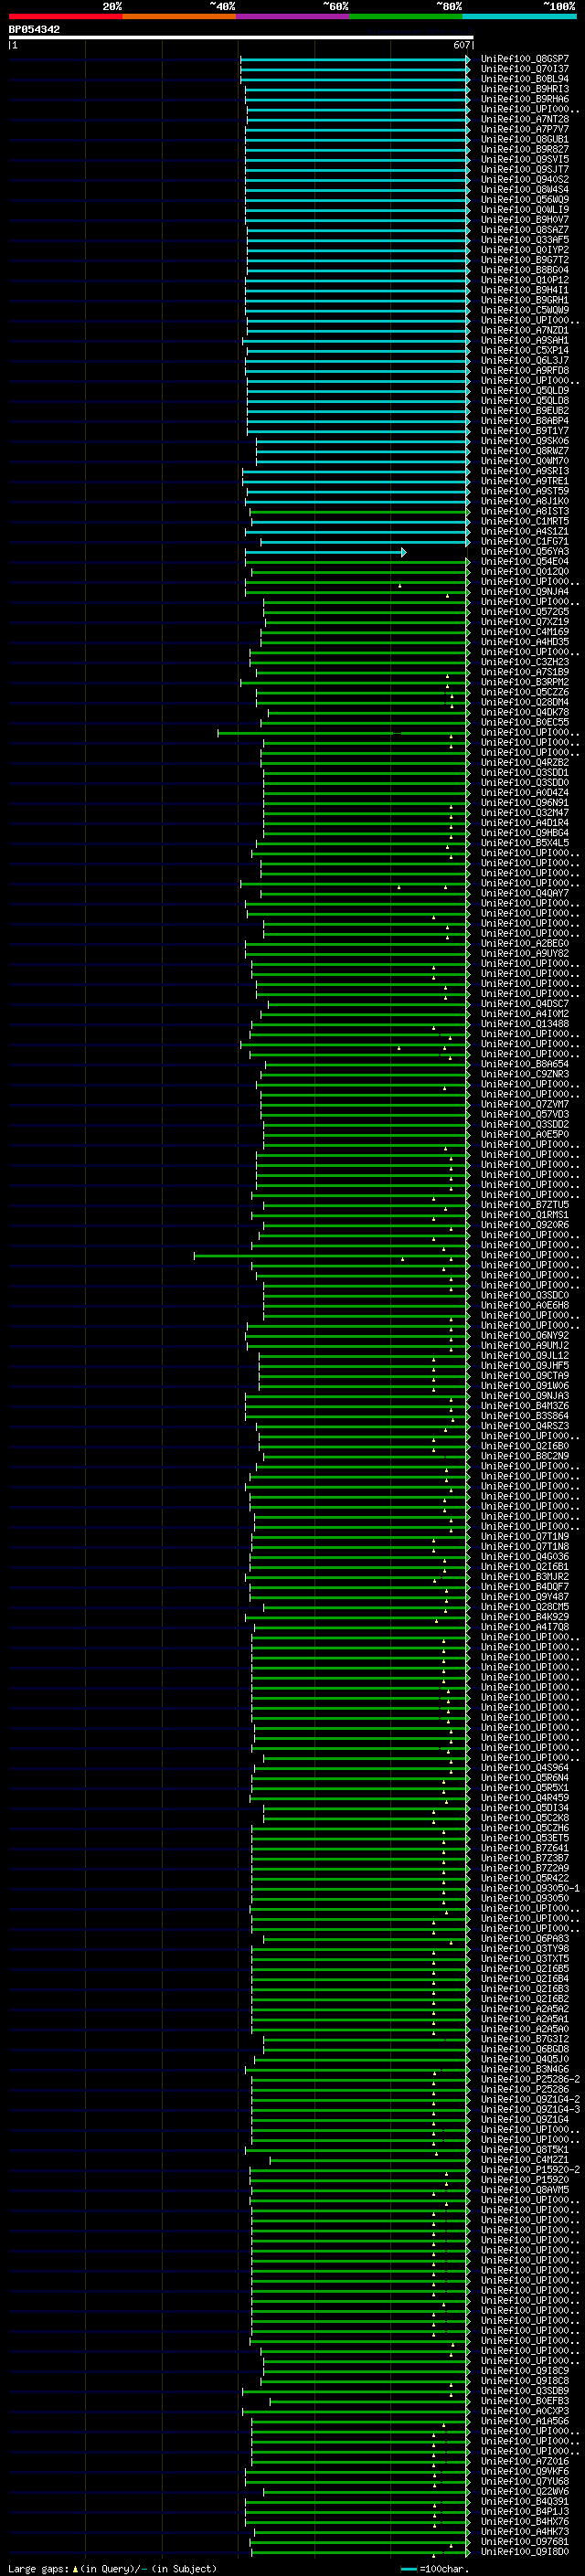Open hit UniRef100_B9HRI3
This screenshot has width=585, height=2576.
524,89
